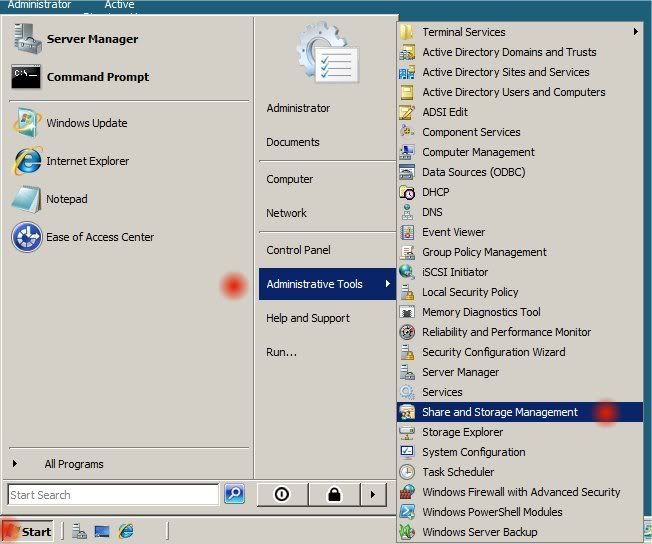This screenshot has width=652, height=544.
Task: Click Active Directory Sites and Services icon
Action: (407, 72)
